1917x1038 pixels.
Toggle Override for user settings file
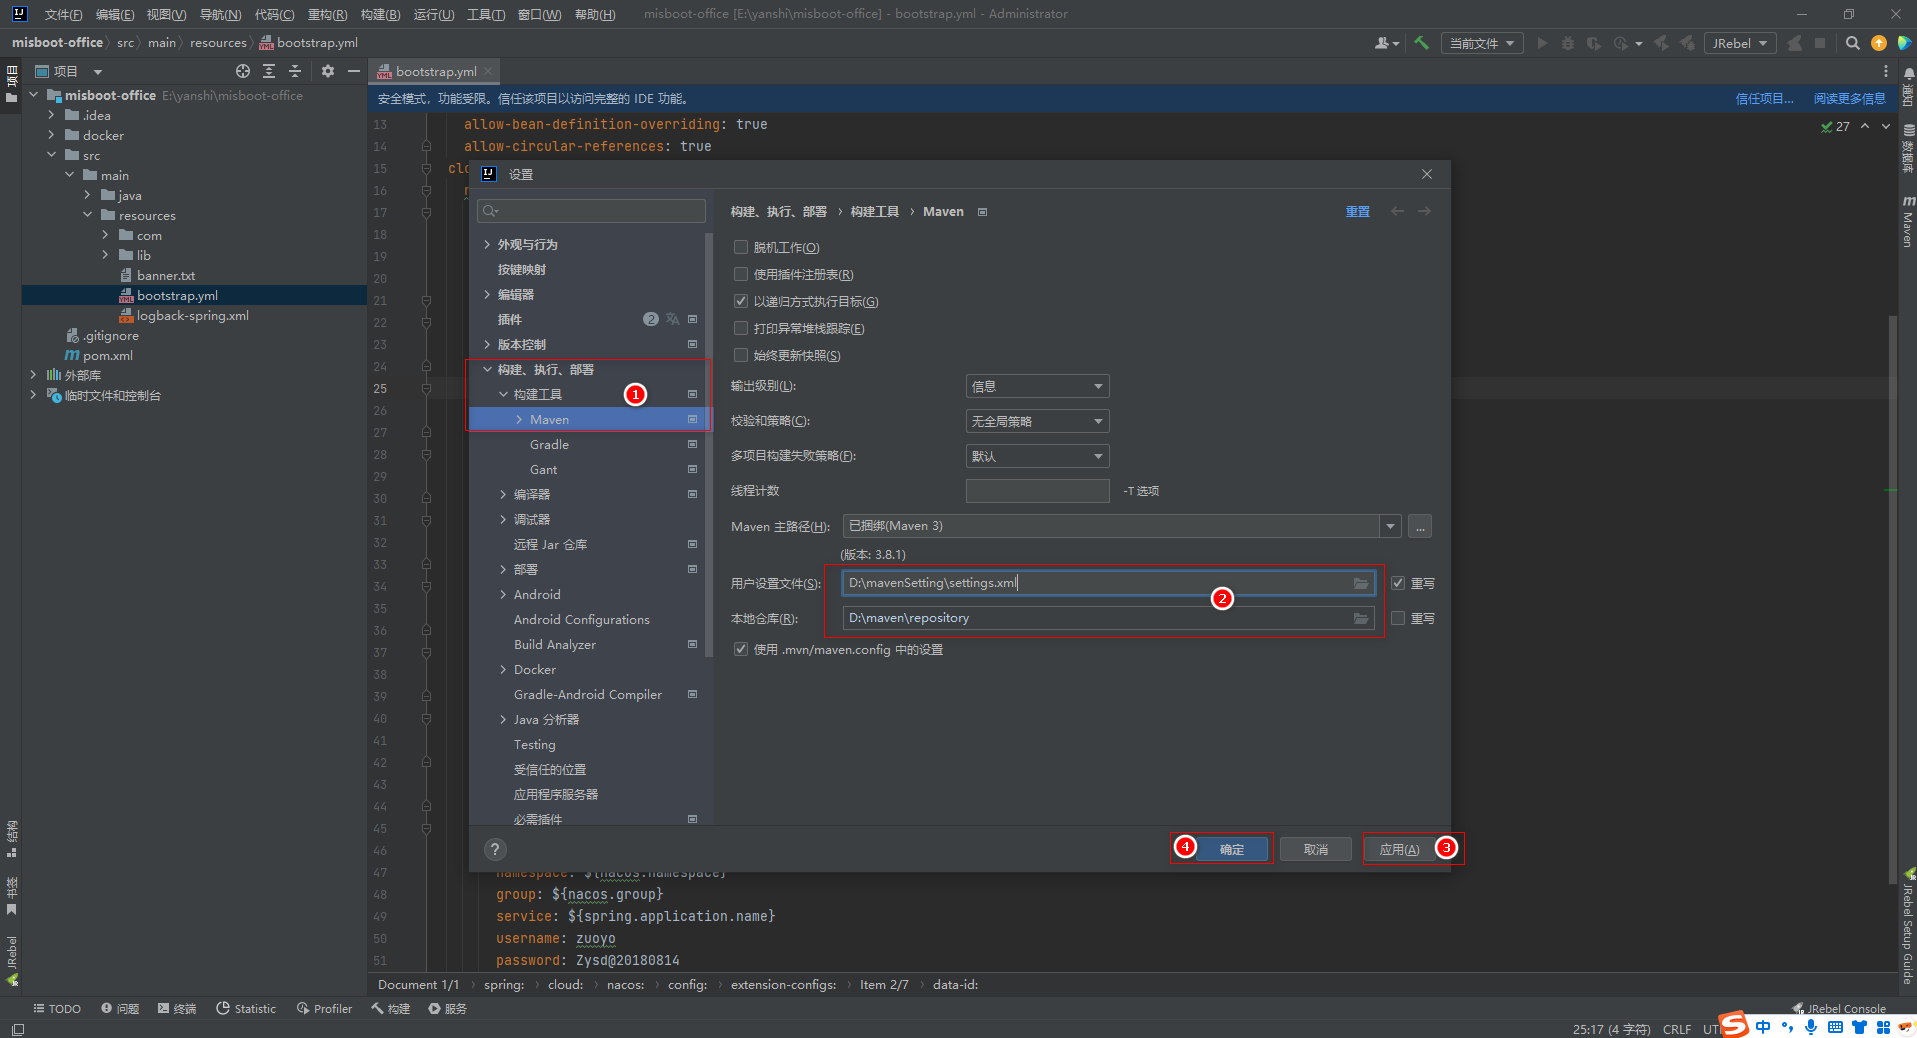tap(1398, 583)
